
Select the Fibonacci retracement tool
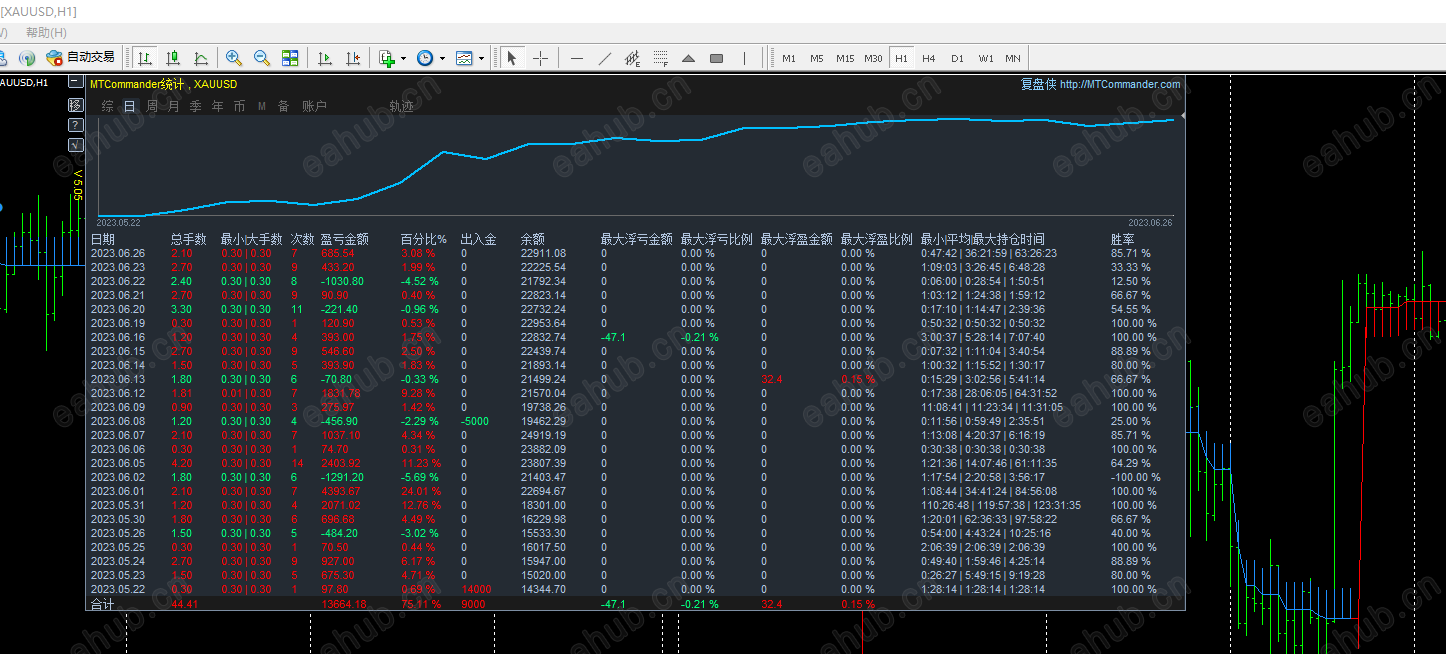pyautogui.click(x=660, y=58)
